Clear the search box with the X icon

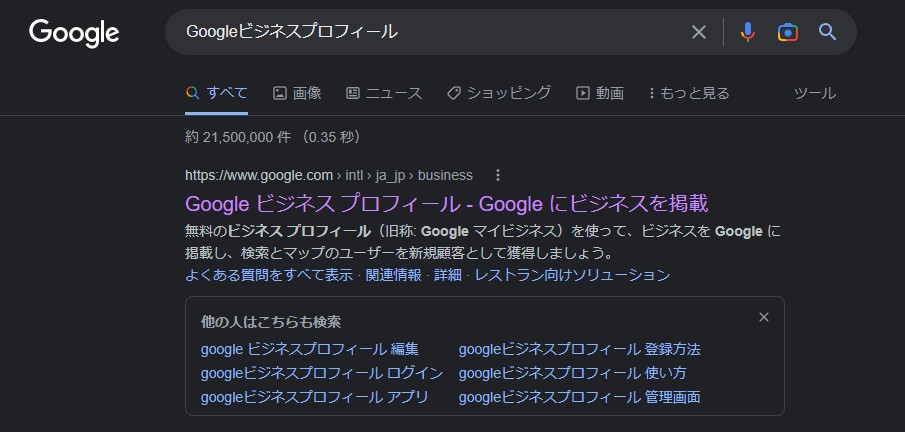pyautogui.click(x=698, y=32)
